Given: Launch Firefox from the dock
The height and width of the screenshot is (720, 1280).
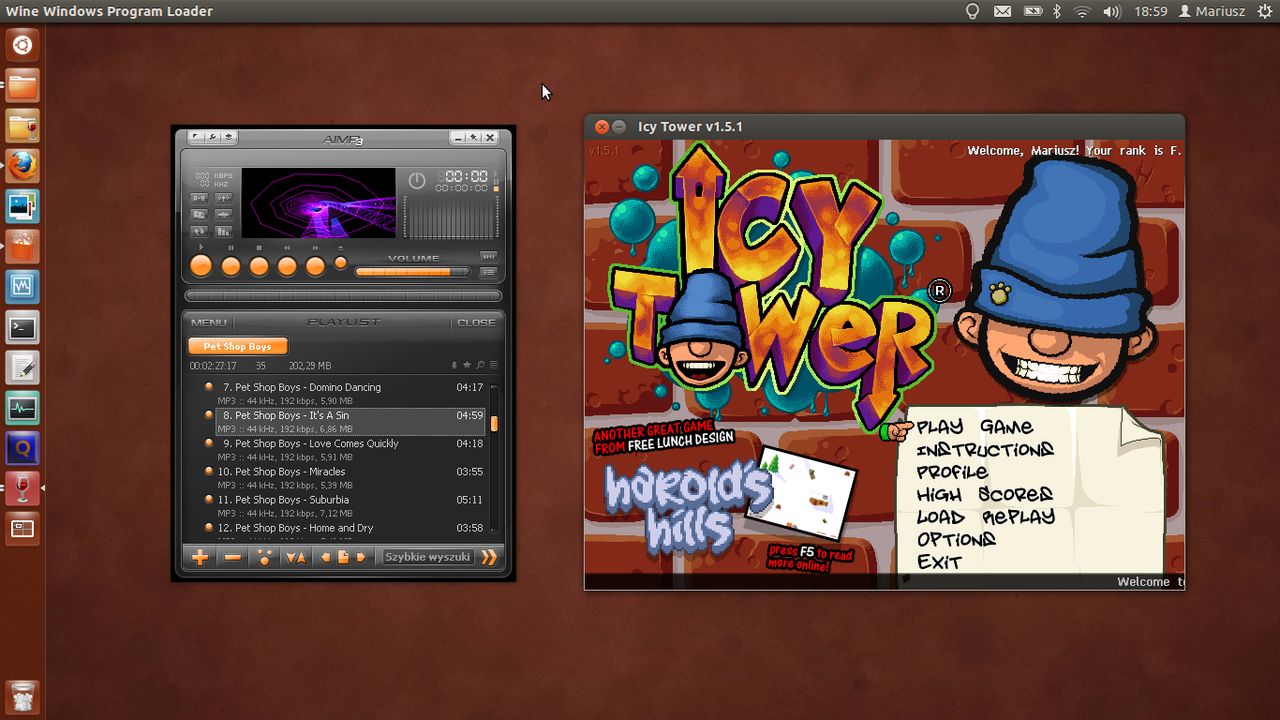Looking at the screenshot, I should click(x=22, y=166).
